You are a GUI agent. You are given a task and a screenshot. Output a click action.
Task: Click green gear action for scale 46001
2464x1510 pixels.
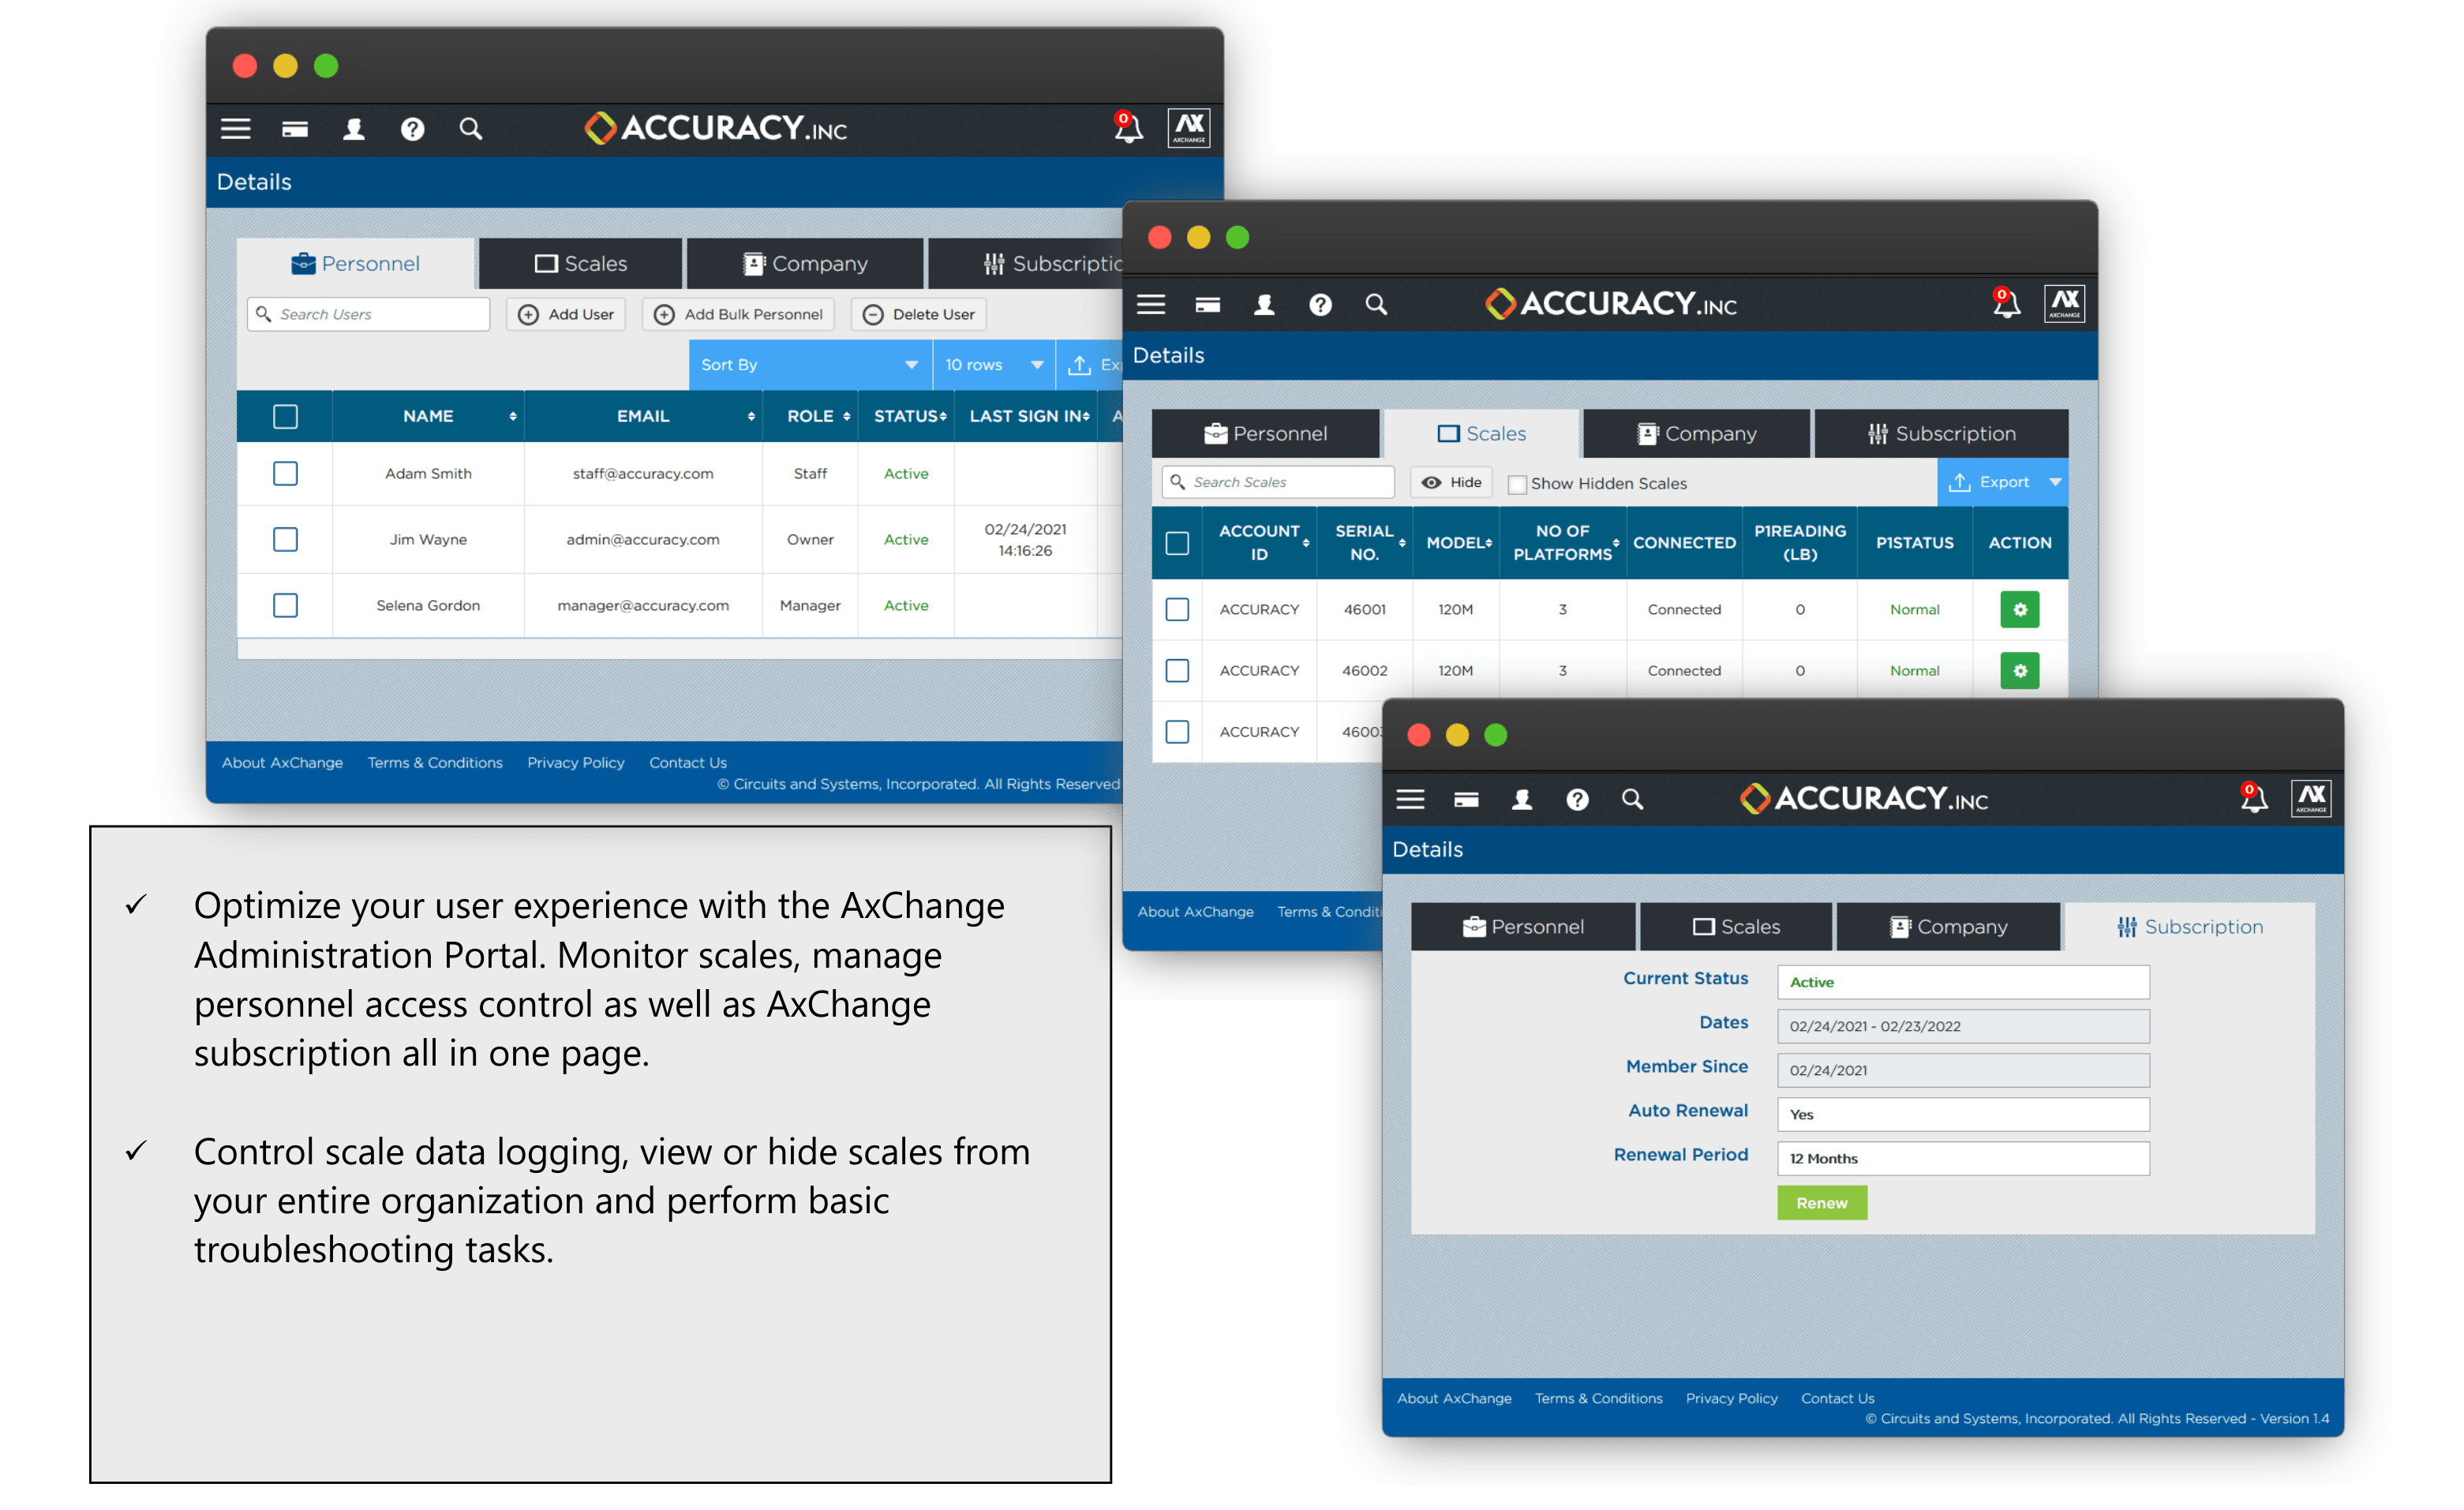(2019, 609)
